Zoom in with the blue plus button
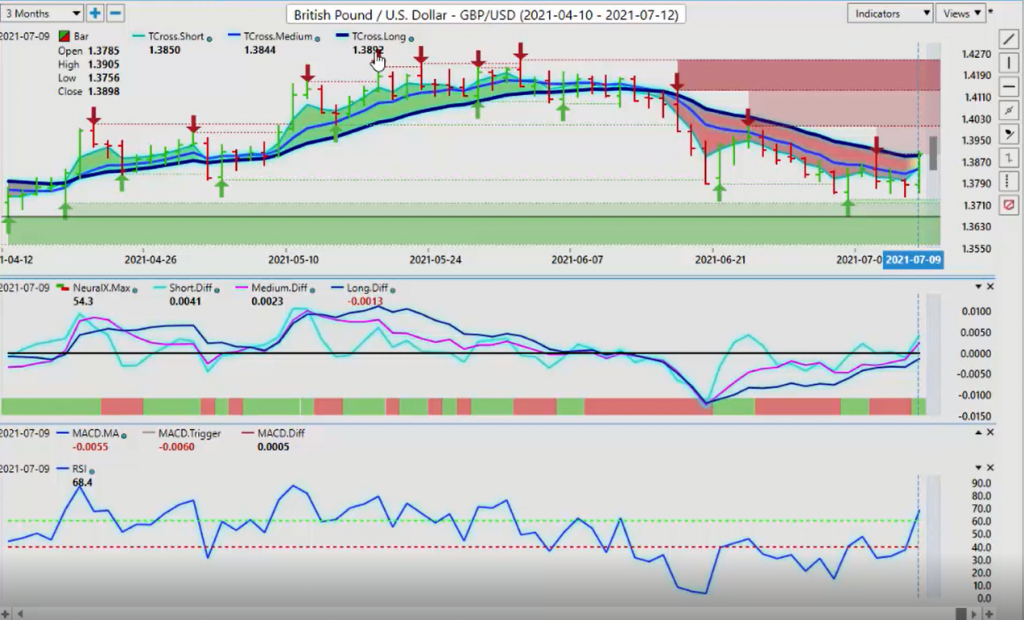 [x=95, y=13]
